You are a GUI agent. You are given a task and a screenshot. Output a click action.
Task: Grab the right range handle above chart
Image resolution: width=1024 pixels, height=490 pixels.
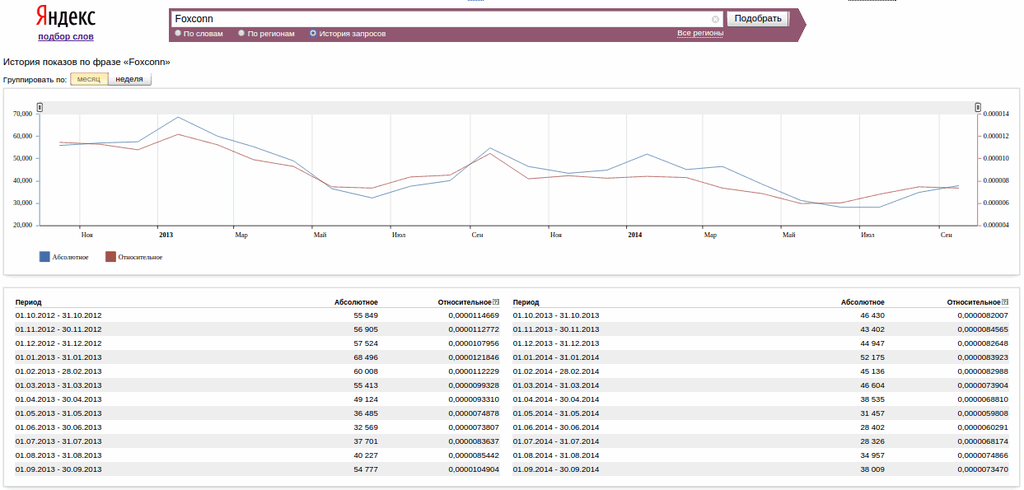(978, 107)
